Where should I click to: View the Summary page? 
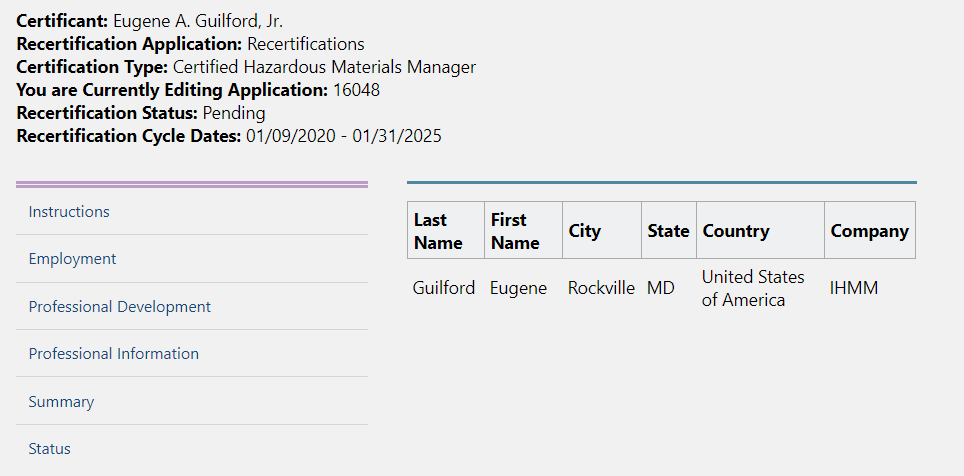(x=61, y=402)
